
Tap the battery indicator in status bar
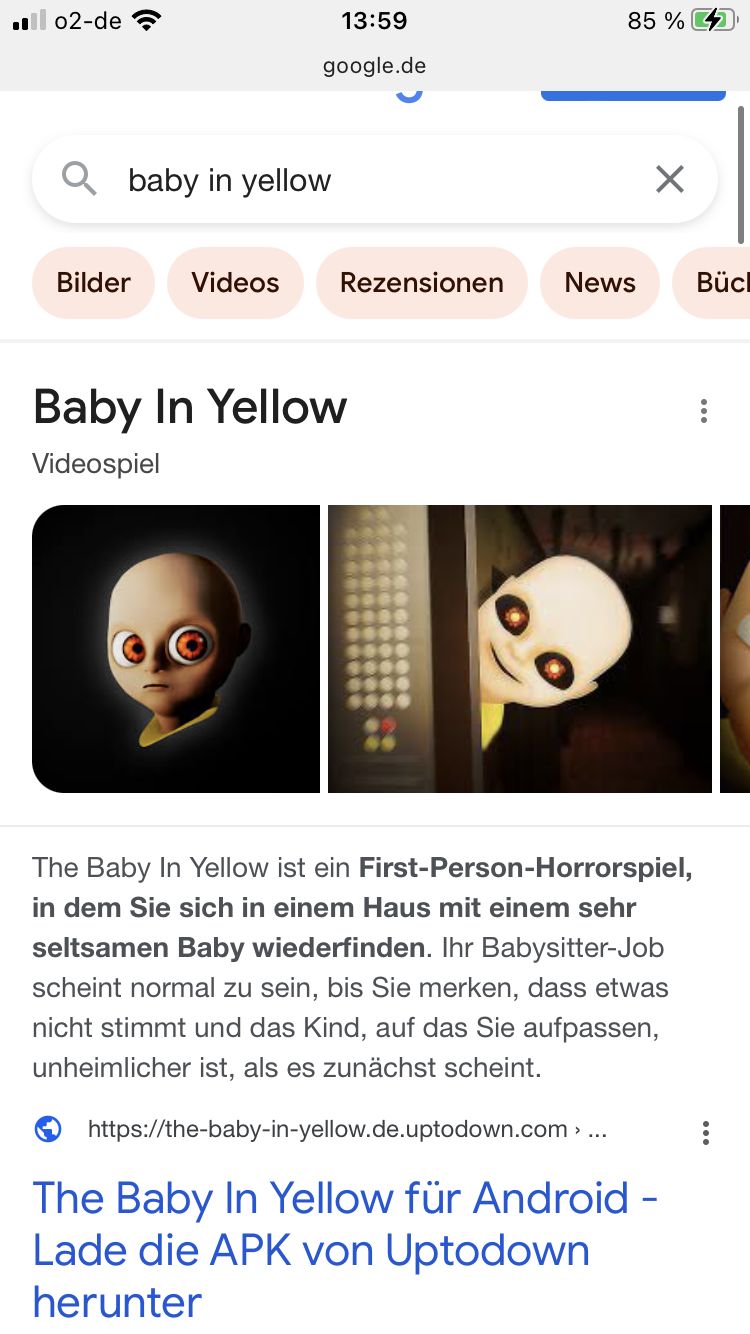(713, 20)
